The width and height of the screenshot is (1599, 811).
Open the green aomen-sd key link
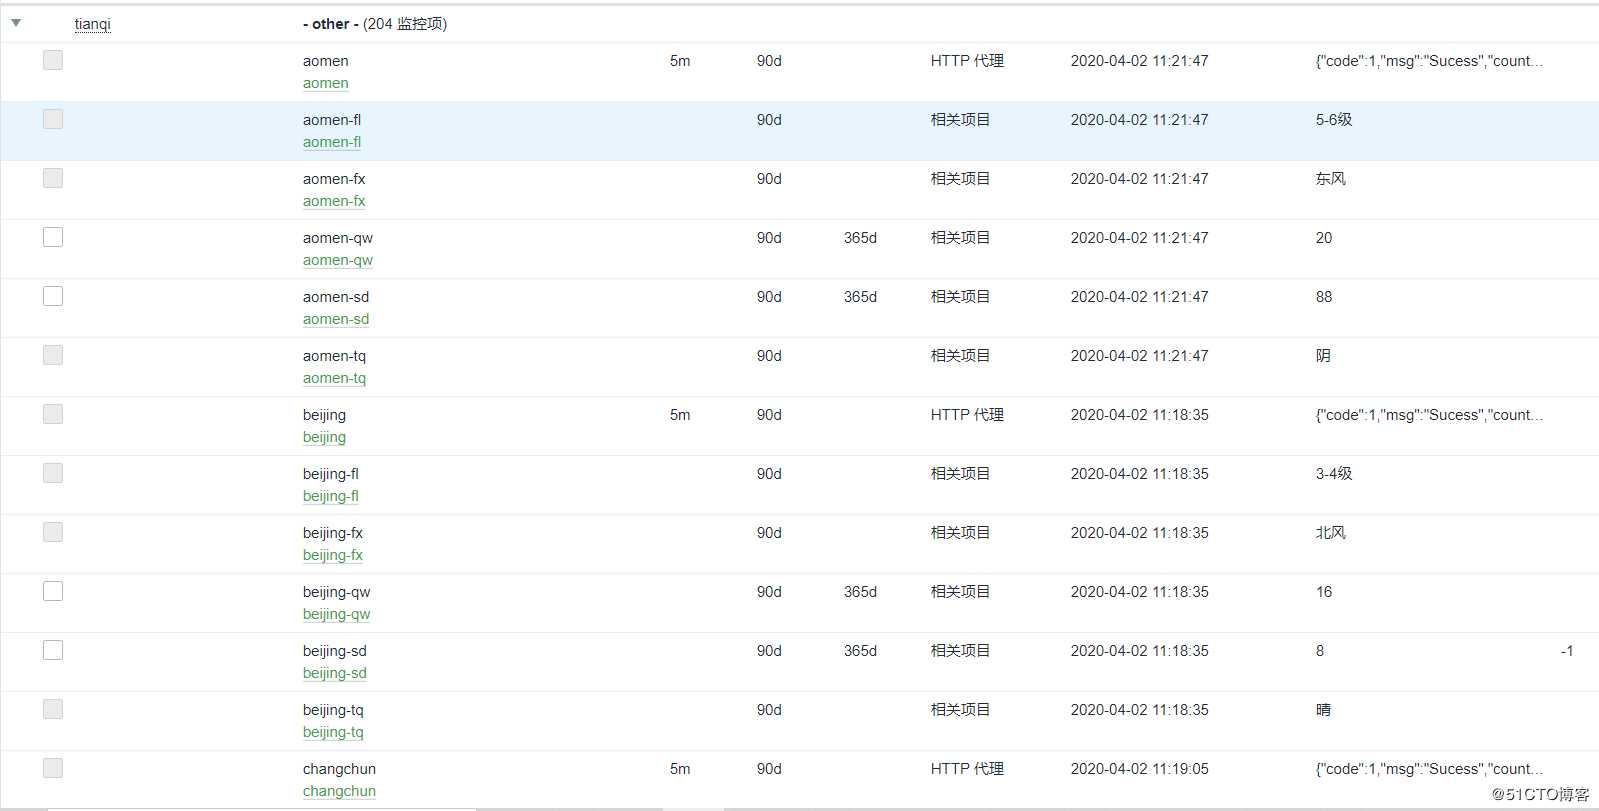(x=336, y=319)
